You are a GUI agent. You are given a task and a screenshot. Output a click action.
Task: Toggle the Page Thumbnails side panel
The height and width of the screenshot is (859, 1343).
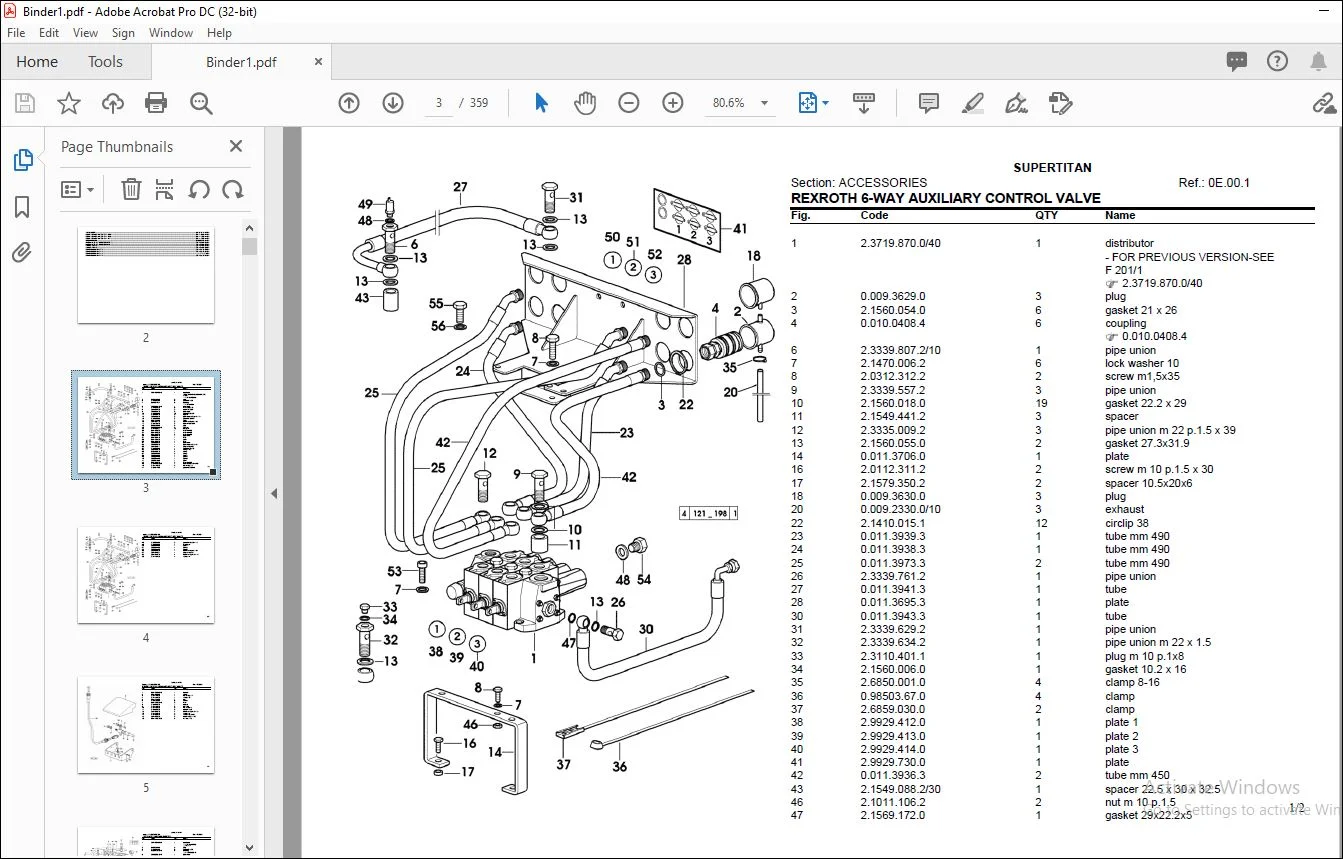click(22, 160)
